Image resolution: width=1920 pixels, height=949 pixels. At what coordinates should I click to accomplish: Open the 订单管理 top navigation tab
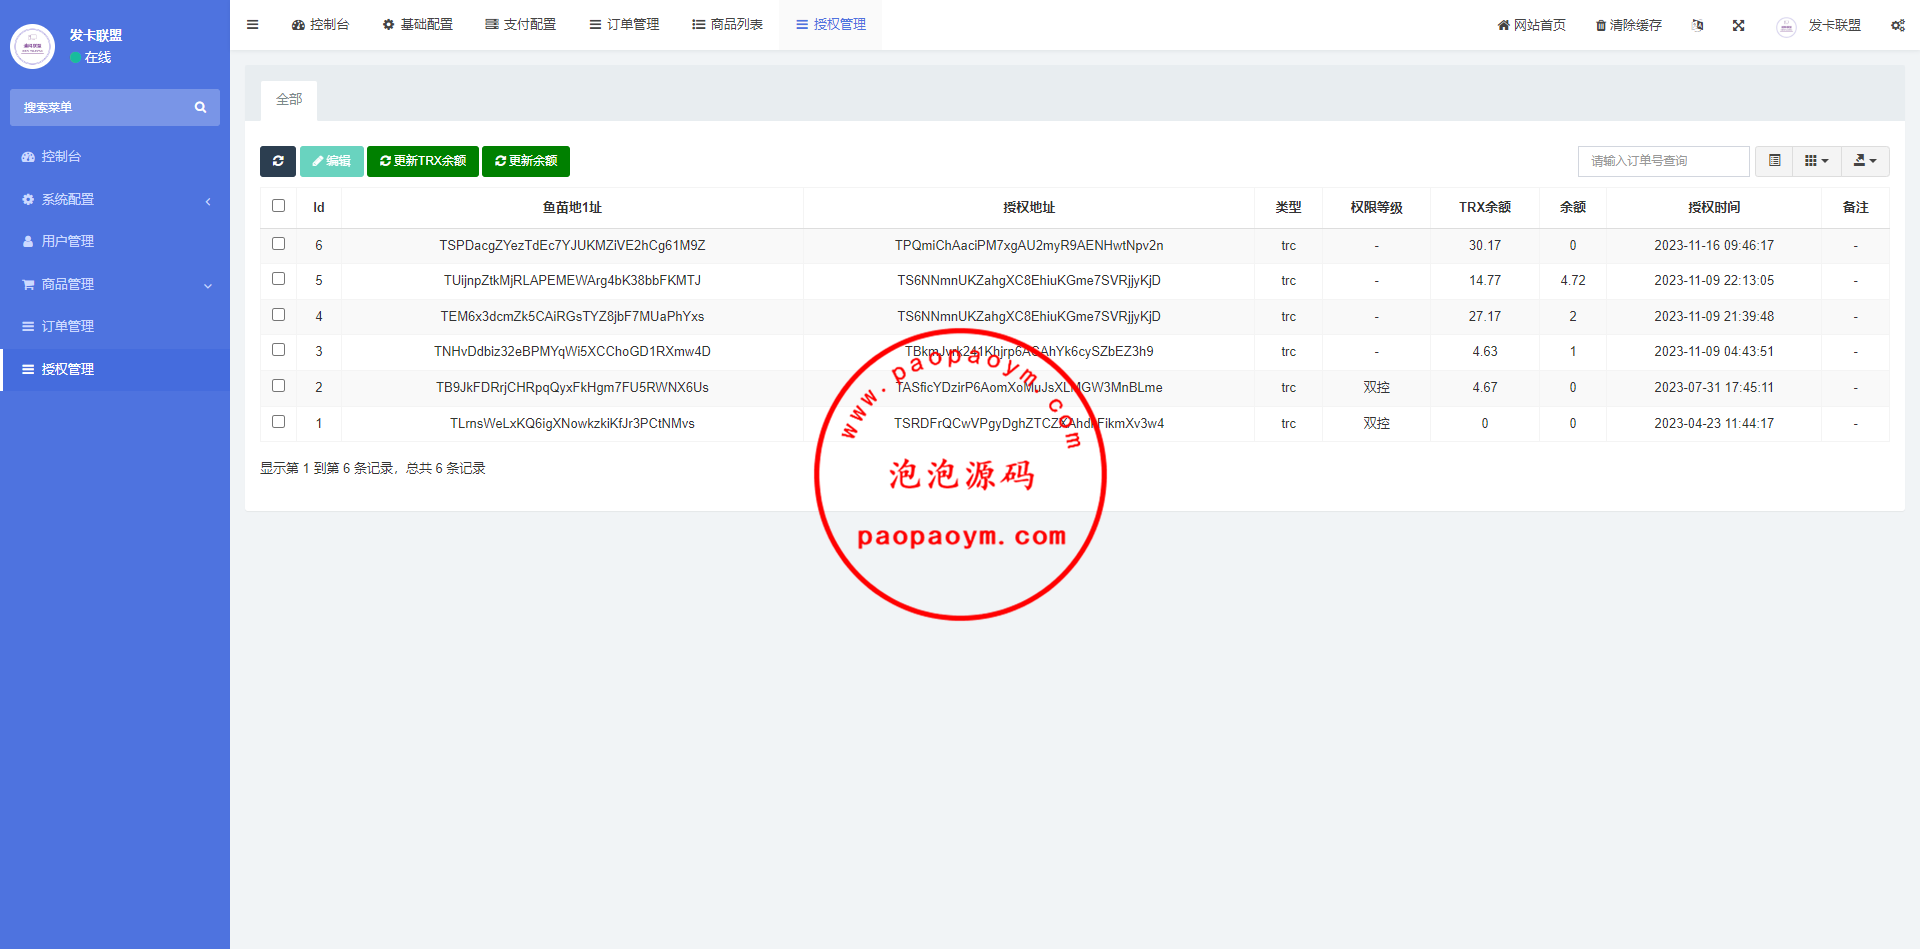(x=624, y=25)
